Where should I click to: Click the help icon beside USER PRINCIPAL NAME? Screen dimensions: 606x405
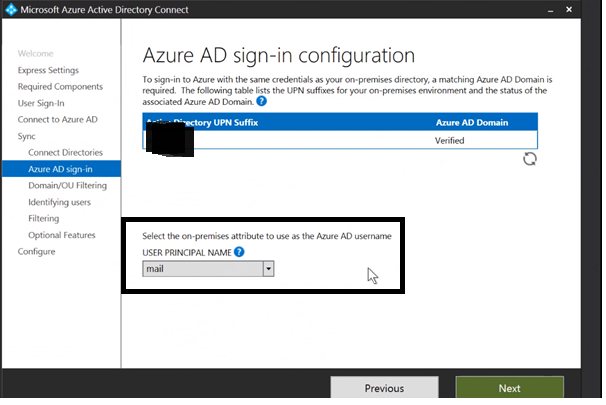coord(240,251)
